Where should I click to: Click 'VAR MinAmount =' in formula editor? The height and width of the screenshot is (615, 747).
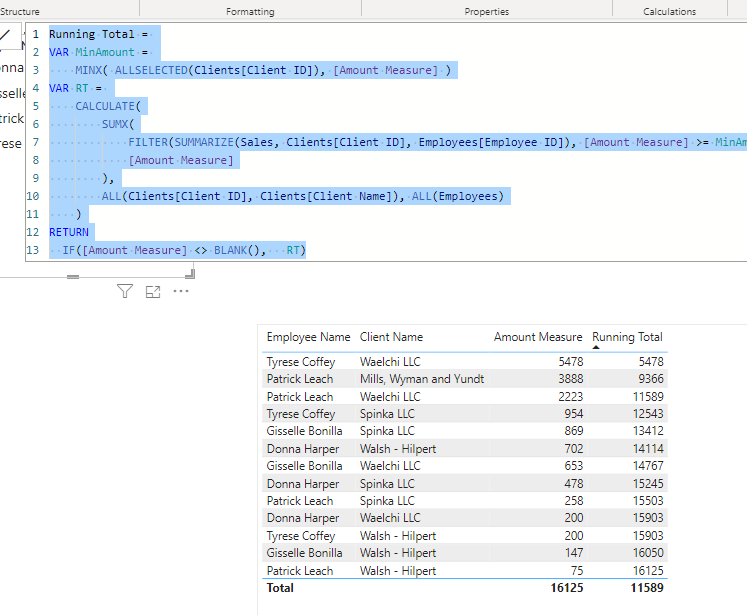[x=98, y=52]
